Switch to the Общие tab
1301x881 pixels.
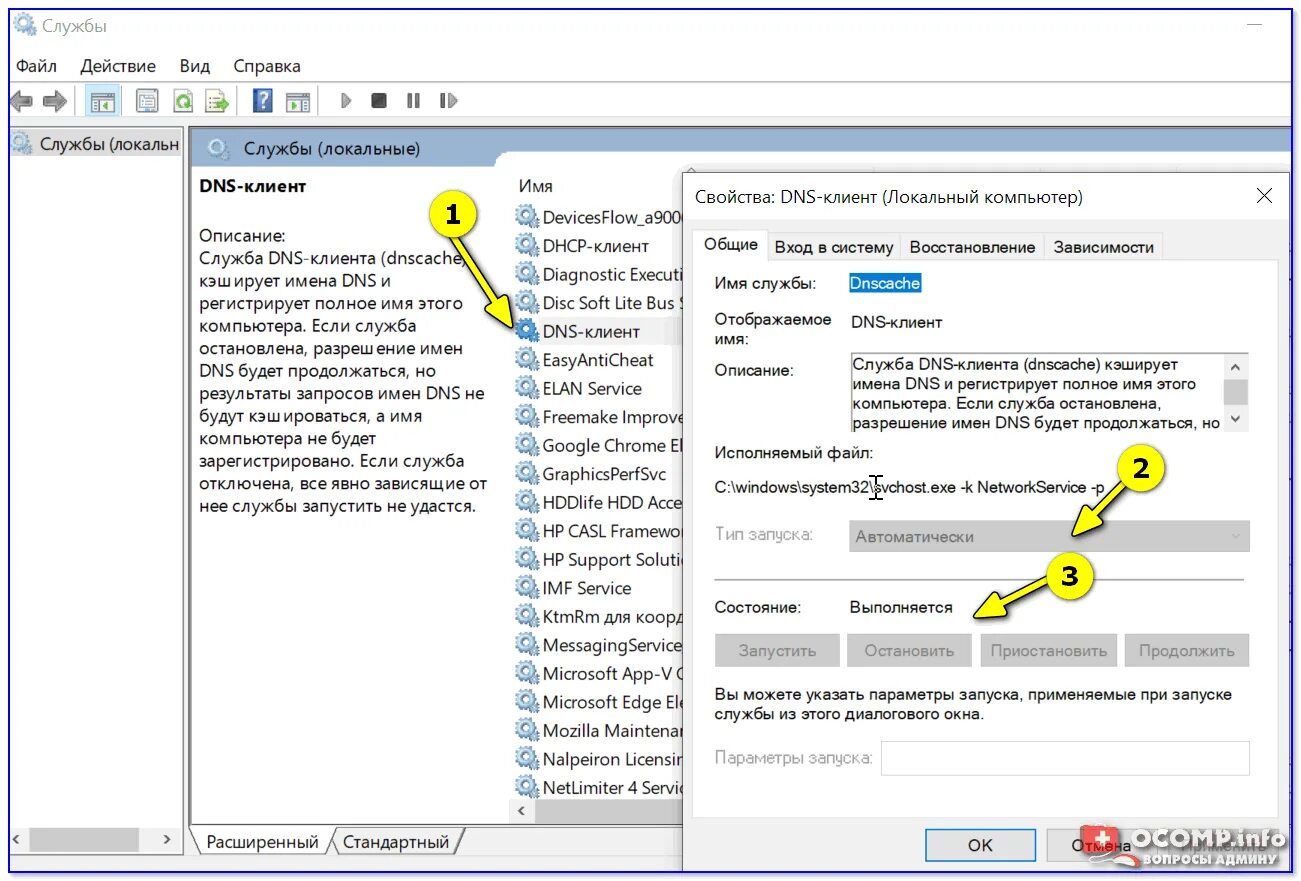730,245
